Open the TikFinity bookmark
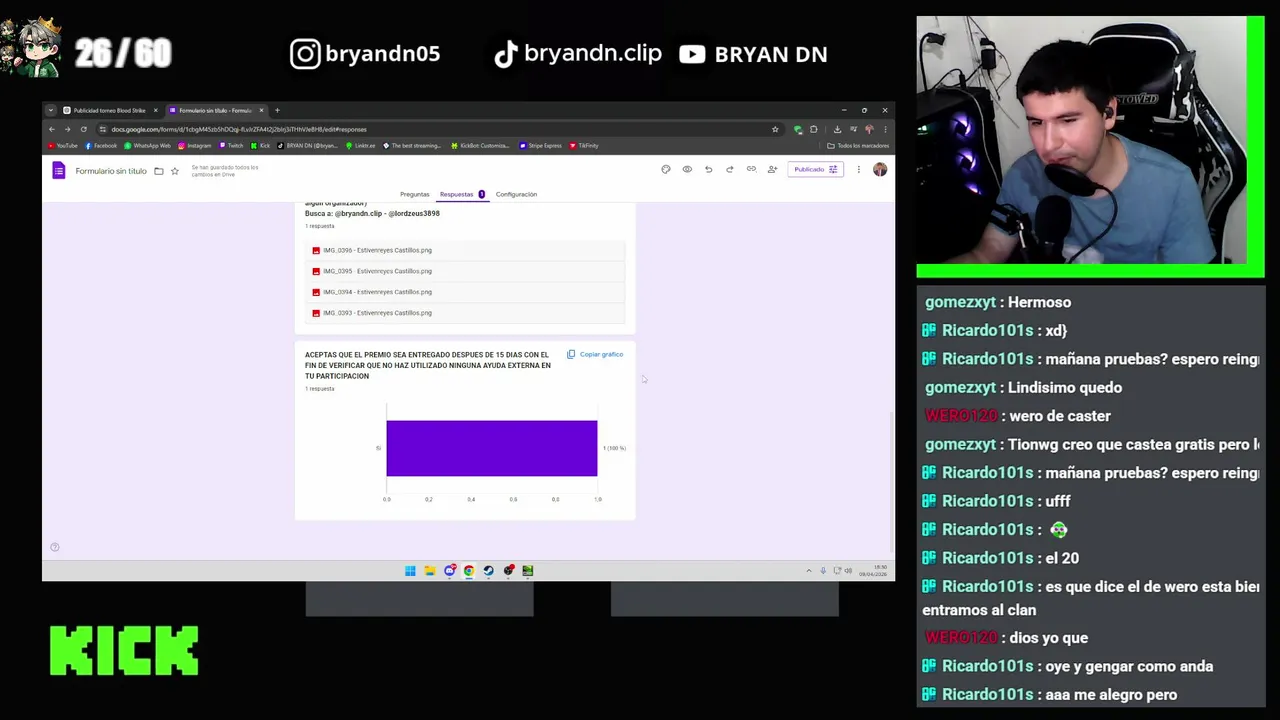The width and height of the screenshot is (1280, 720). 584,146
